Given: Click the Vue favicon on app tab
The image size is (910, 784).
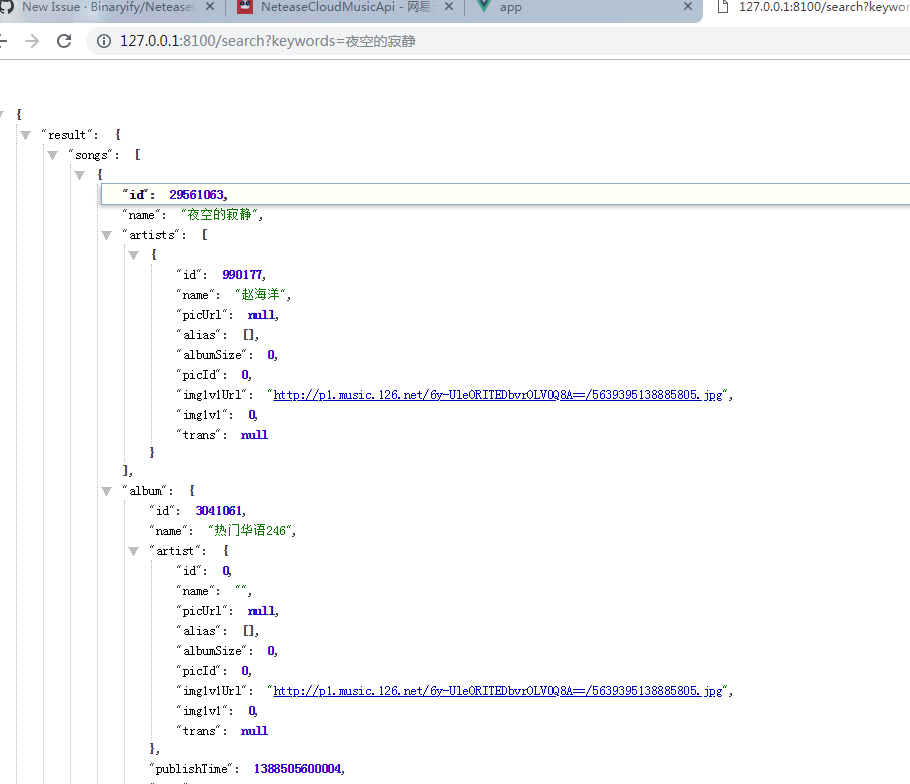Looking at the screenshot, I should [x=484, y=6].
